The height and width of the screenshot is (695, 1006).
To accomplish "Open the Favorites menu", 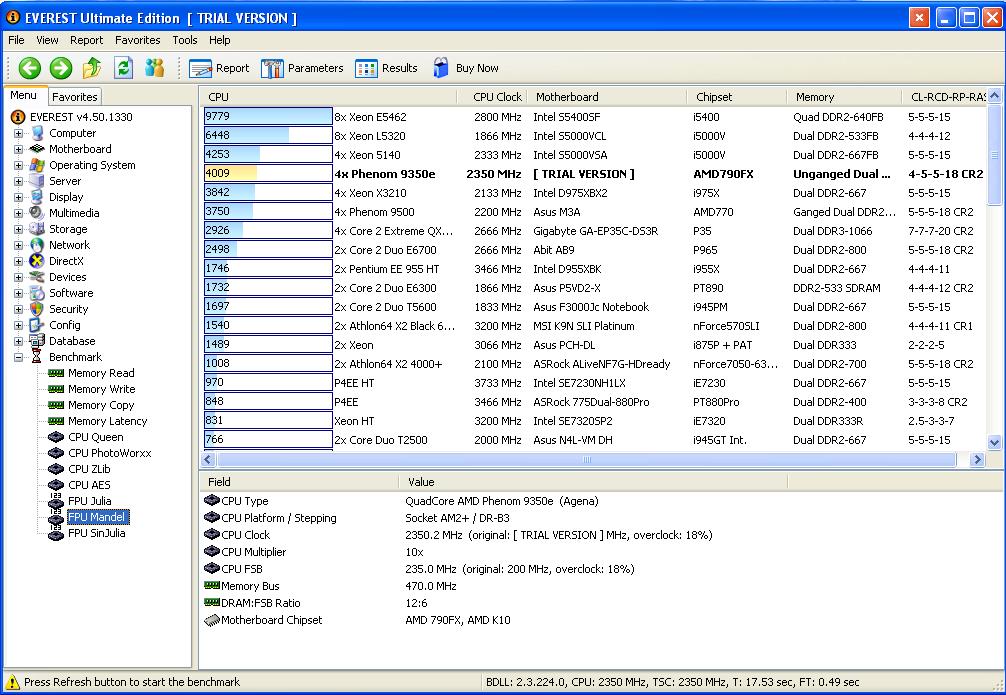I will click(137, 40).
